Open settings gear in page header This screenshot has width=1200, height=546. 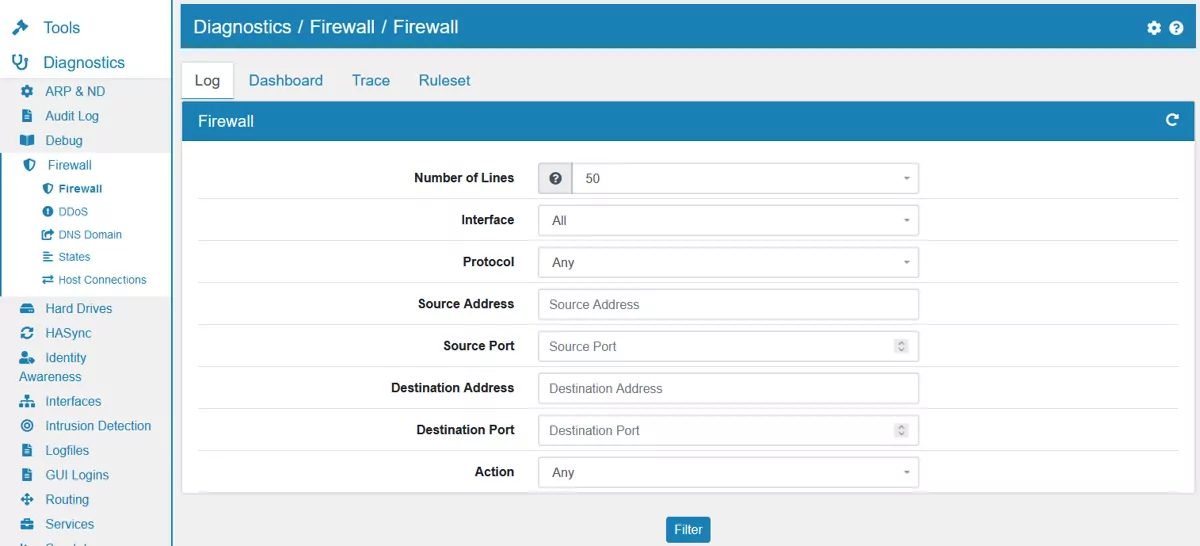1154,28
